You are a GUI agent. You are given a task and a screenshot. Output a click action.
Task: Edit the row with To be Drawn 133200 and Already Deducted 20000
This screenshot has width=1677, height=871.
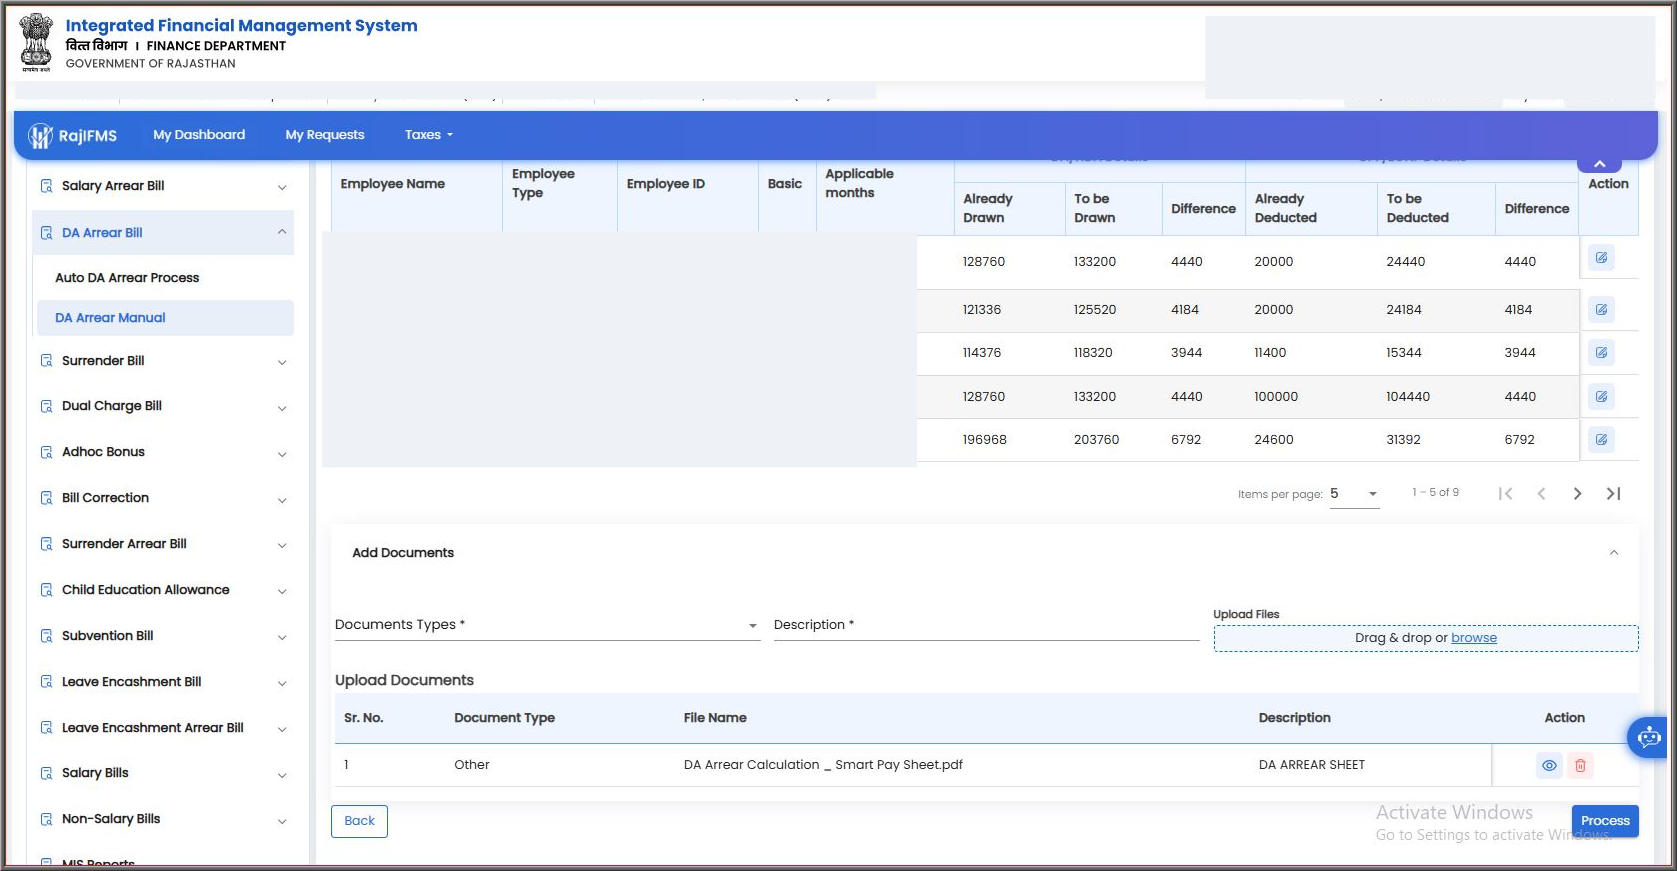point(1601,258)
